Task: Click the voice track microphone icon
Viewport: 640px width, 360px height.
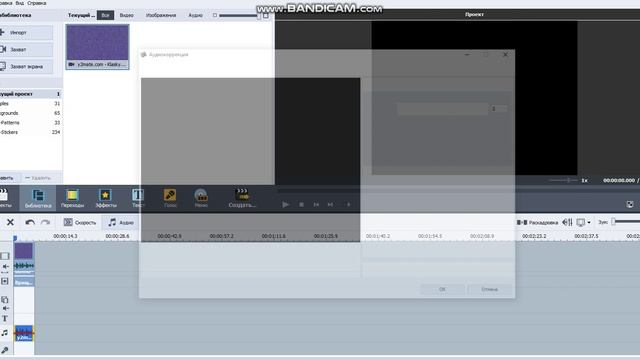Action: pyautogui.click(x=5, y=350)
